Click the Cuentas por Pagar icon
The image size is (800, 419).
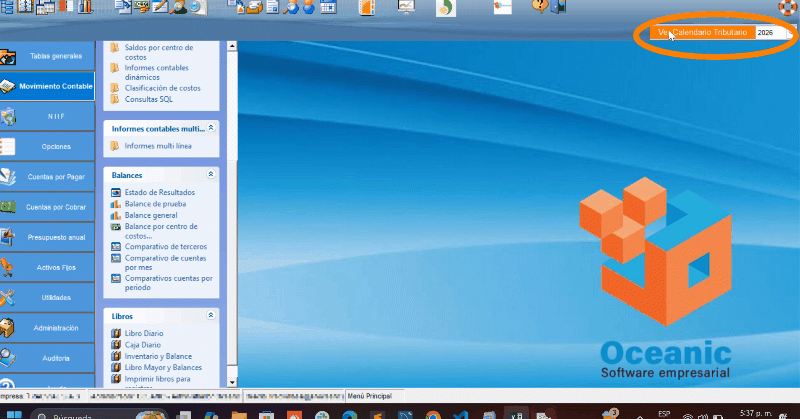tap(8, 177)
